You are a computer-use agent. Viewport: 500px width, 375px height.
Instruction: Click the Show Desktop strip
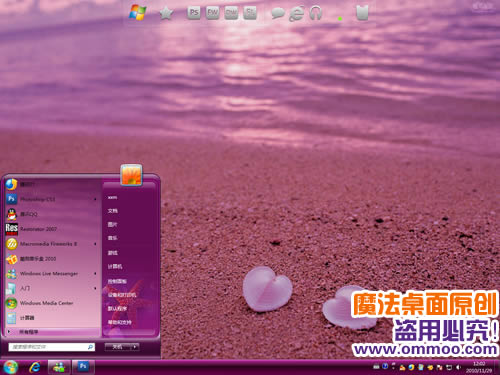click(497, 367)
